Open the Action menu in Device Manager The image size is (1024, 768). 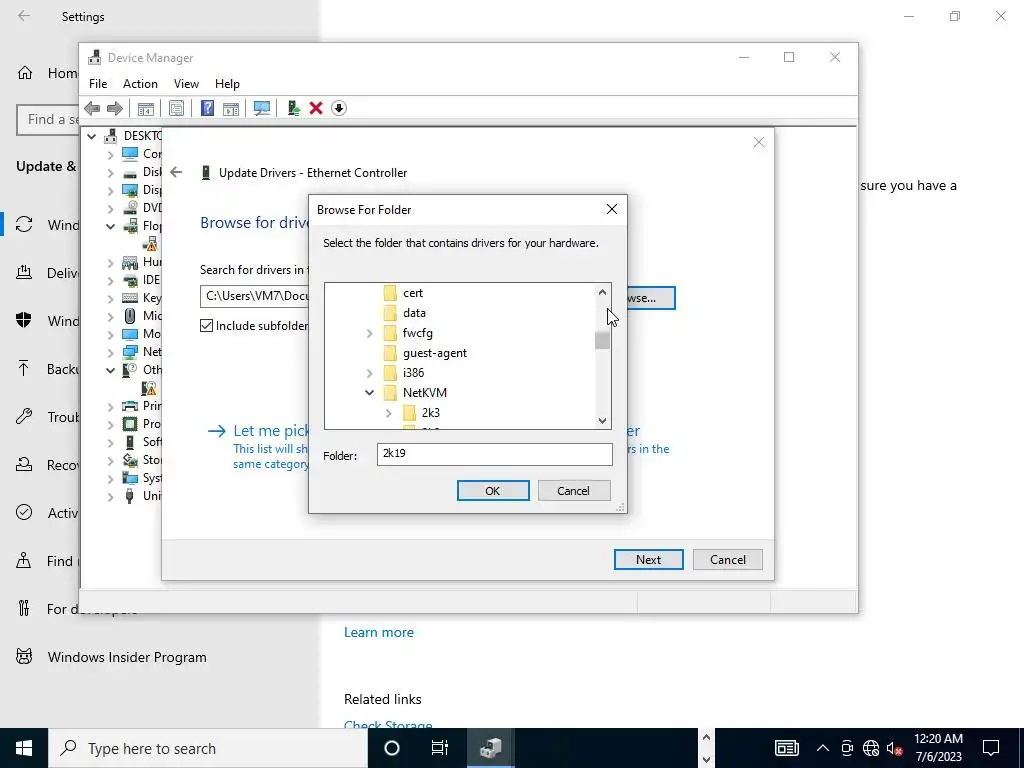140,84
